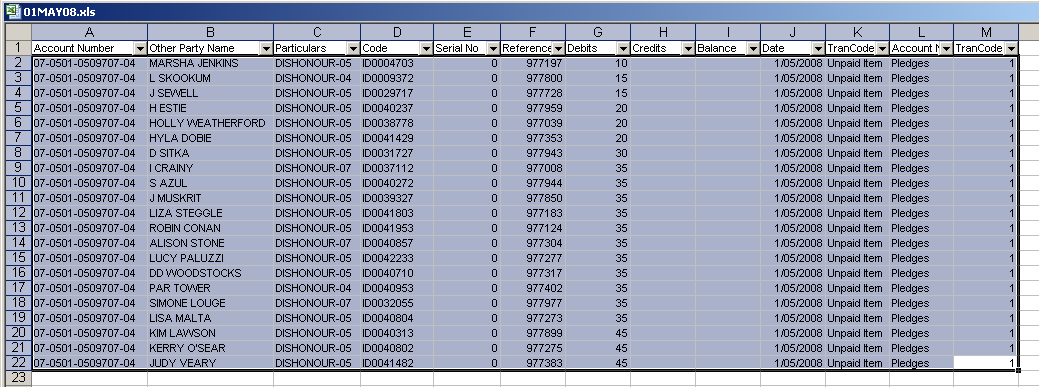Viewport: 1039px width, 387px height.
Task: Click the L SKOOKUM cell
Action: click(211, 78)
